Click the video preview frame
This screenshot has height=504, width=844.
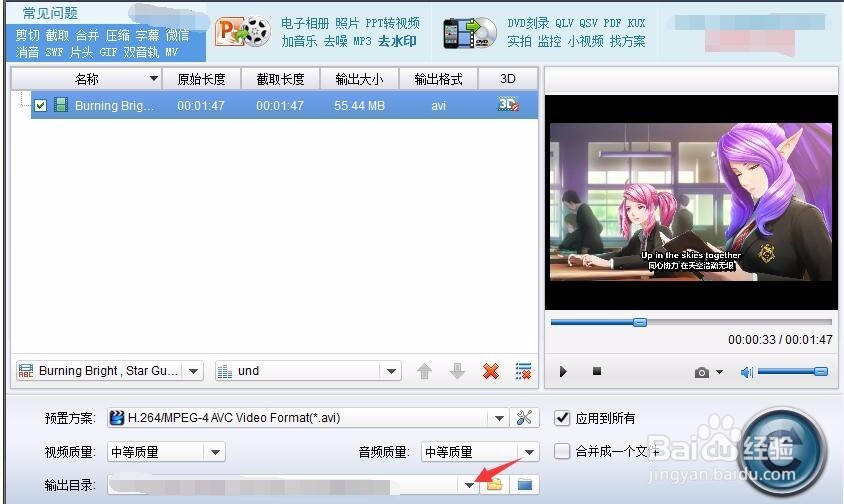691,202
